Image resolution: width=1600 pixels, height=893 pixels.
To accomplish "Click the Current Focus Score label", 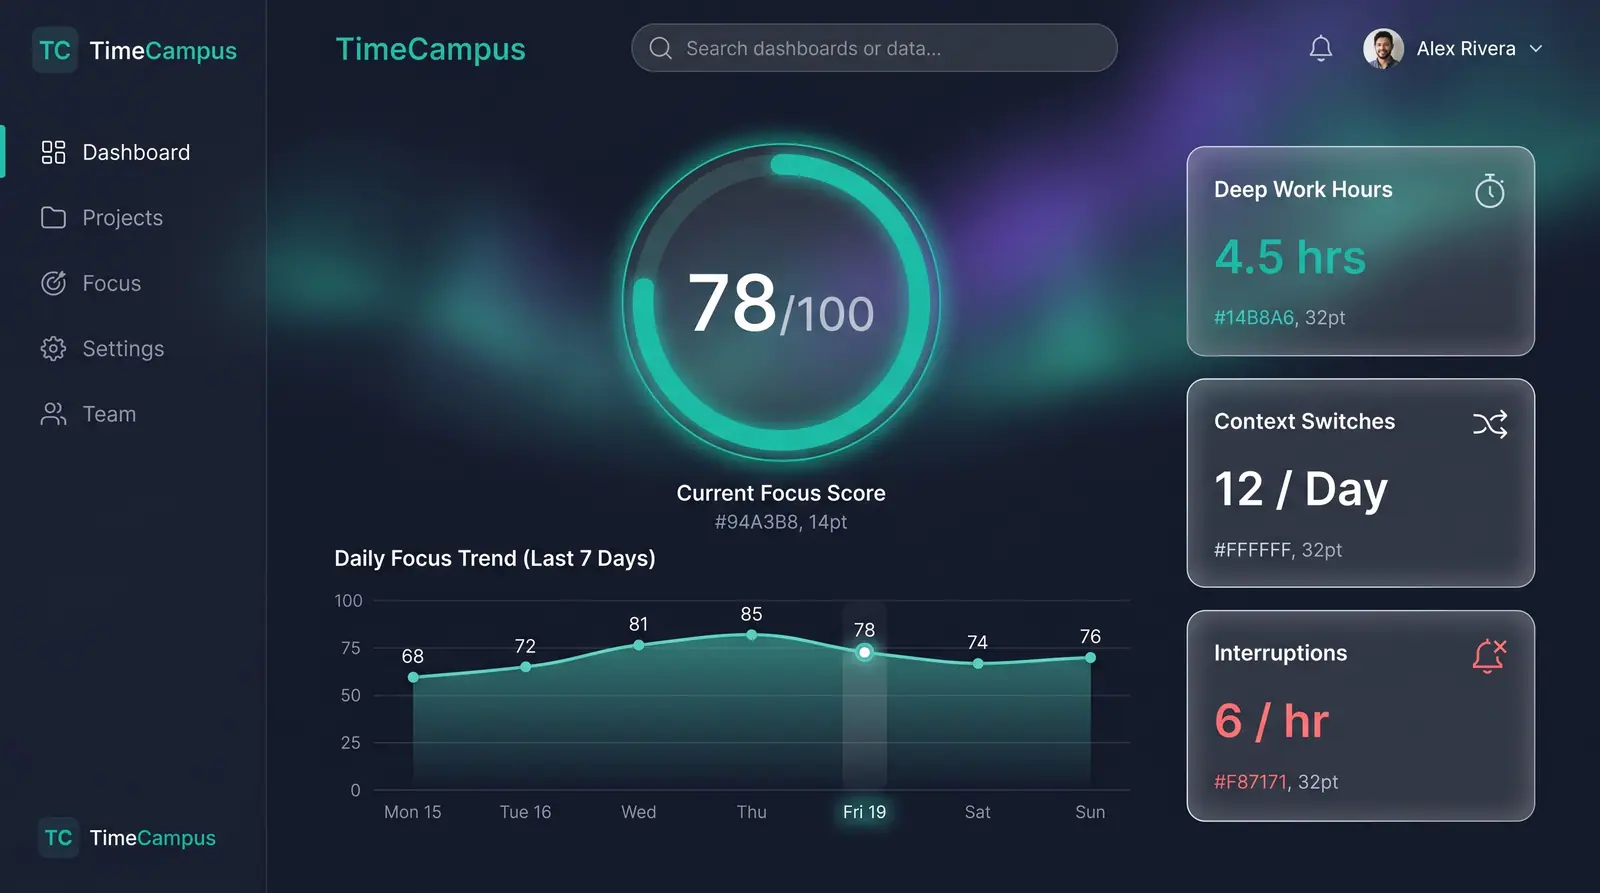I will click(x=781, y=493).
